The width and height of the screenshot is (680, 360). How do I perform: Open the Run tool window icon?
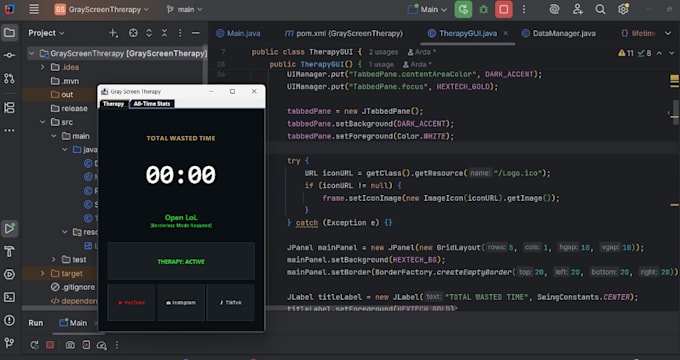(9, 229)
